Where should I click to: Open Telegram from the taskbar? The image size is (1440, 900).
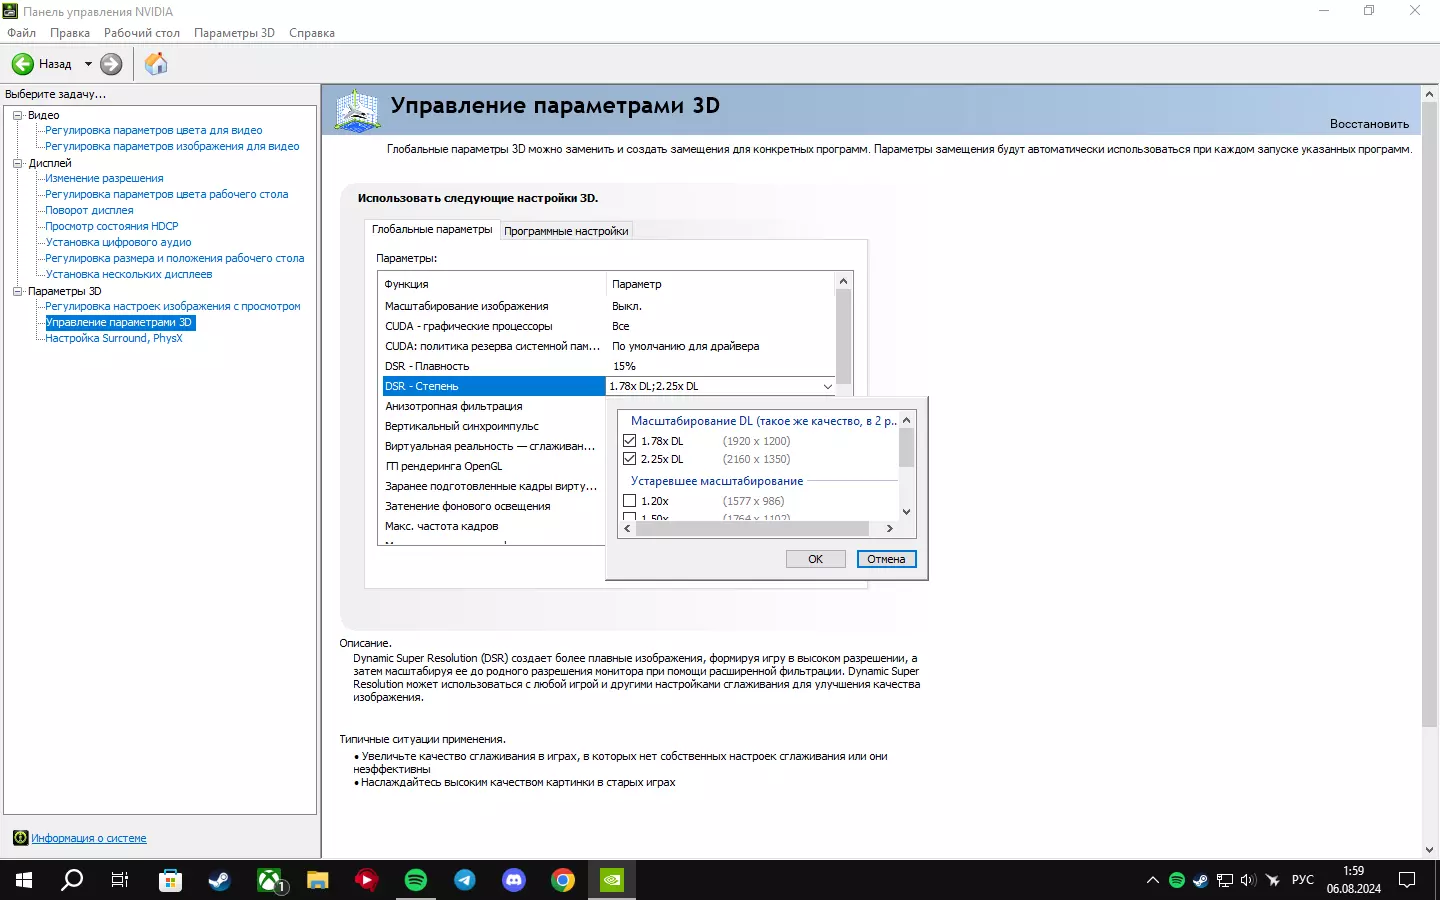coord(465,880)
